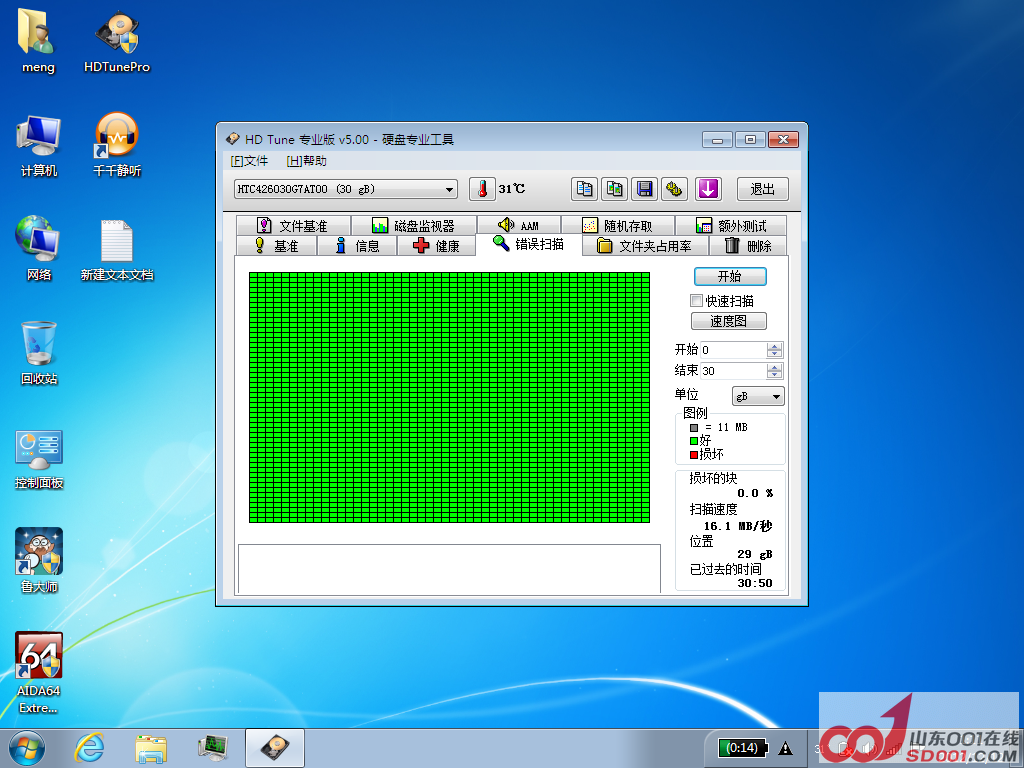Image resolution: width=1024 pixels, height=768 pixels.
Task: Switch to the 文件夹占用率 tab
Action: [645, 246]
